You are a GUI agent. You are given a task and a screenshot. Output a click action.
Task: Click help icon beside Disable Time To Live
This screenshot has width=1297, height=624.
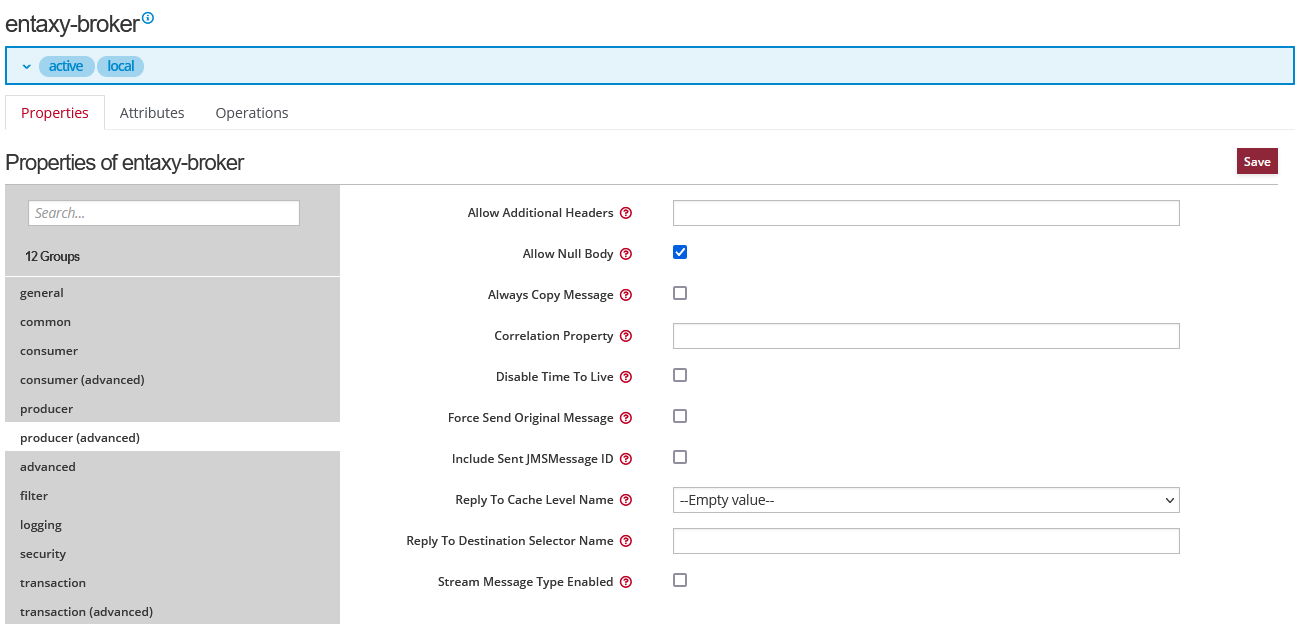[626, 377]
